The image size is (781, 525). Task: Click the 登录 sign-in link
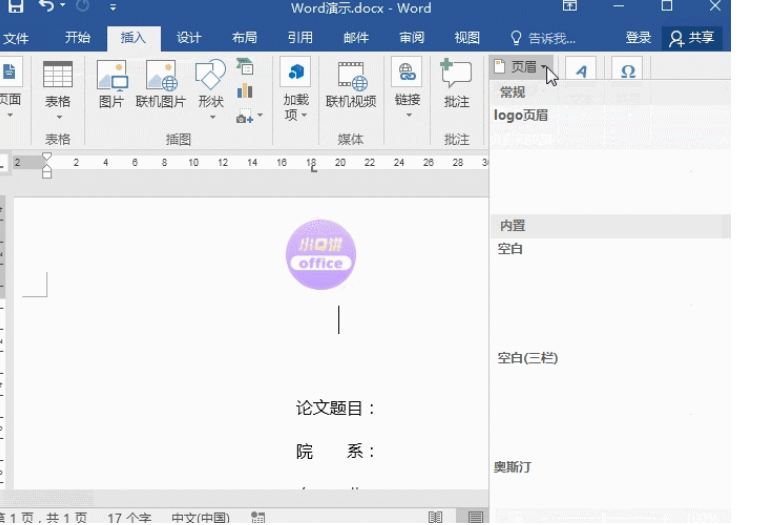(638, 38)
